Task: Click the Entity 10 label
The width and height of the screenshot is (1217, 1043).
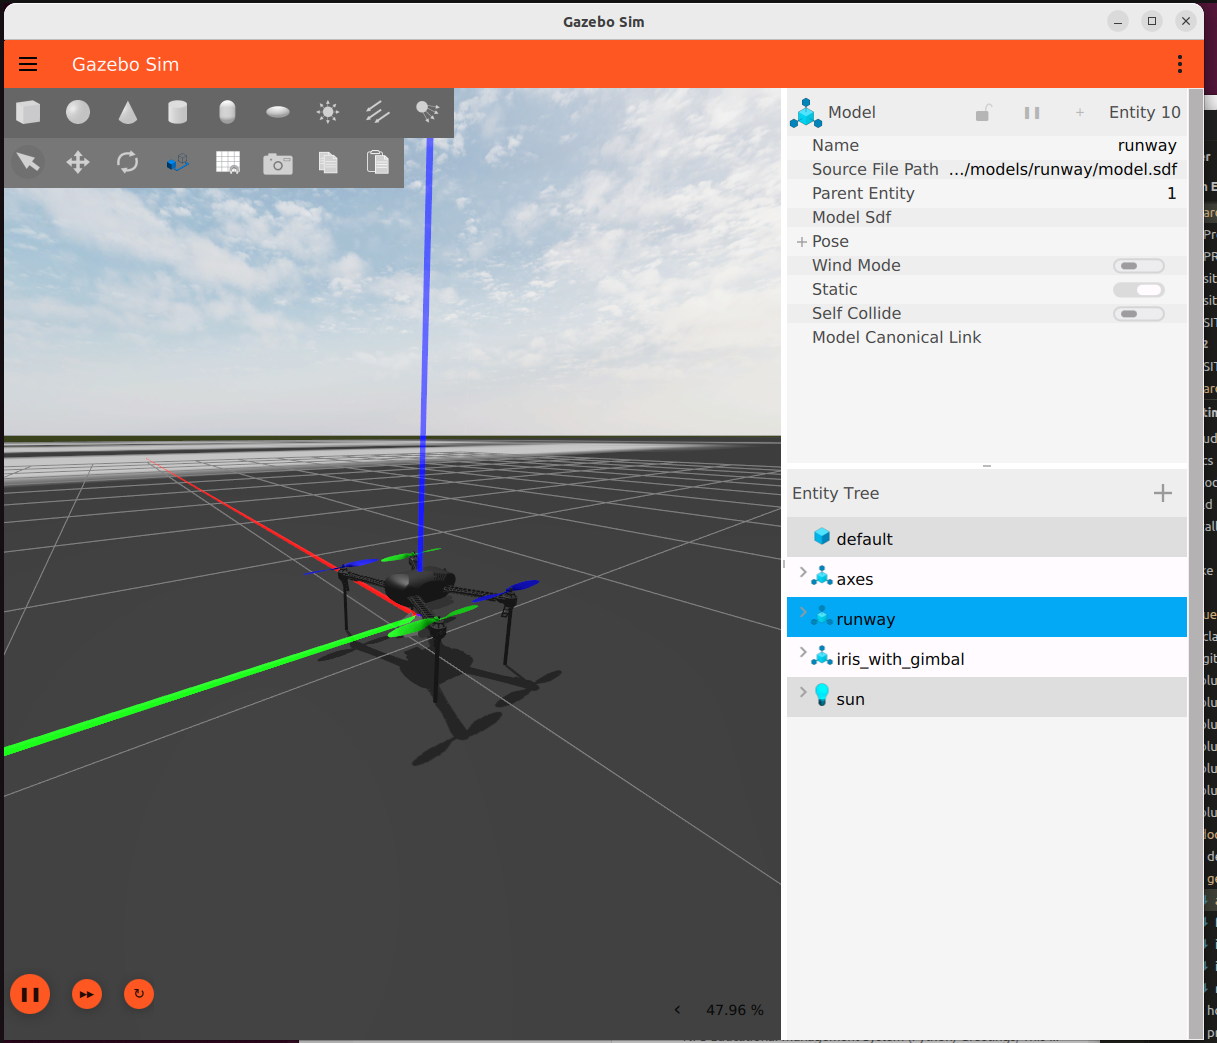Action: pos(1145,113)
